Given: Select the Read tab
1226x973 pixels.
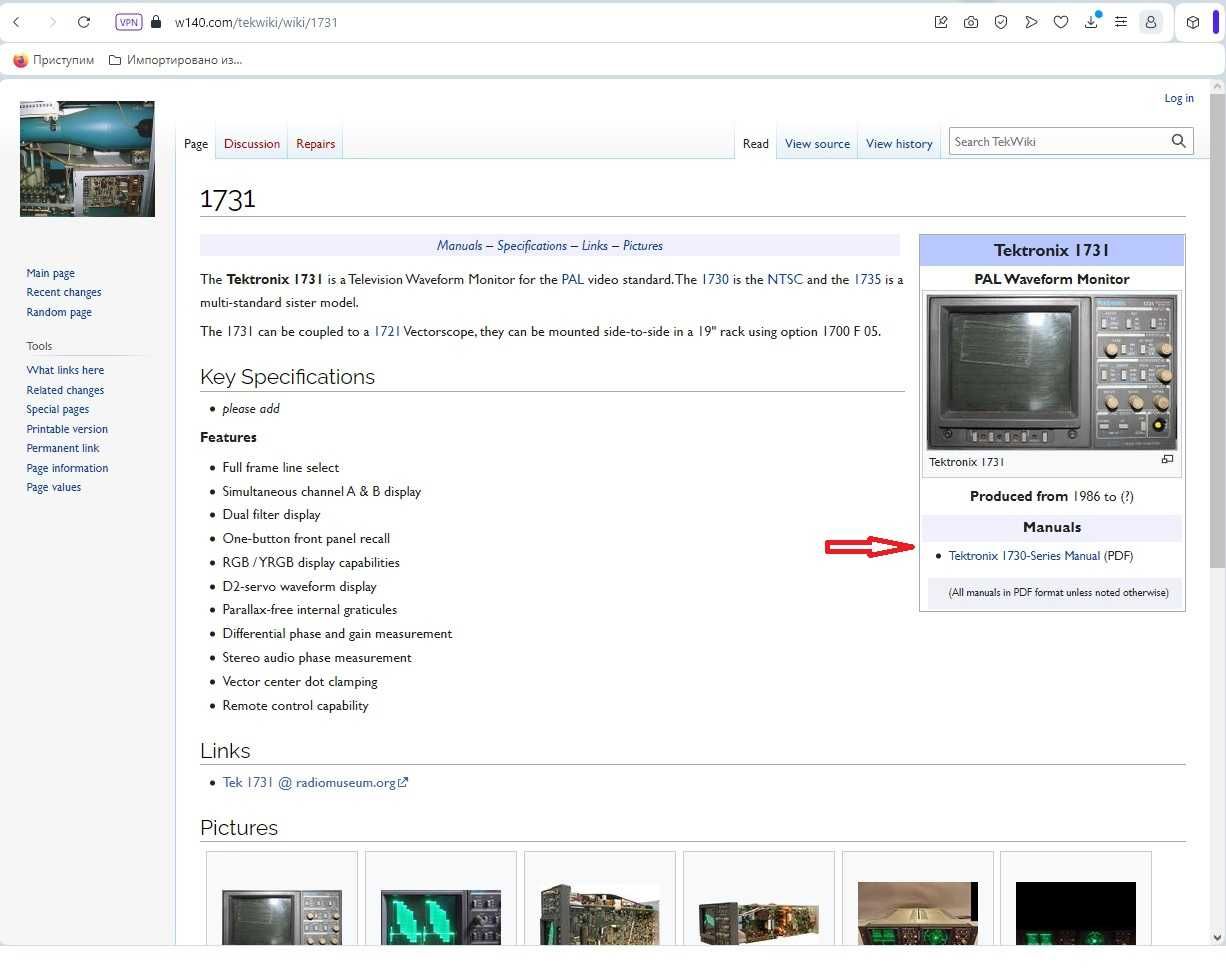Looking at the screenshot, I should [756, 144].
